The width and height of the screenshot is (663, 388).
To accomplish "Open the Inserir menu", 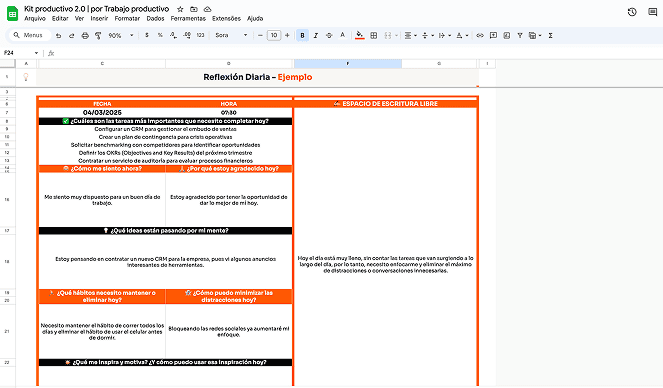I will 99,19.
